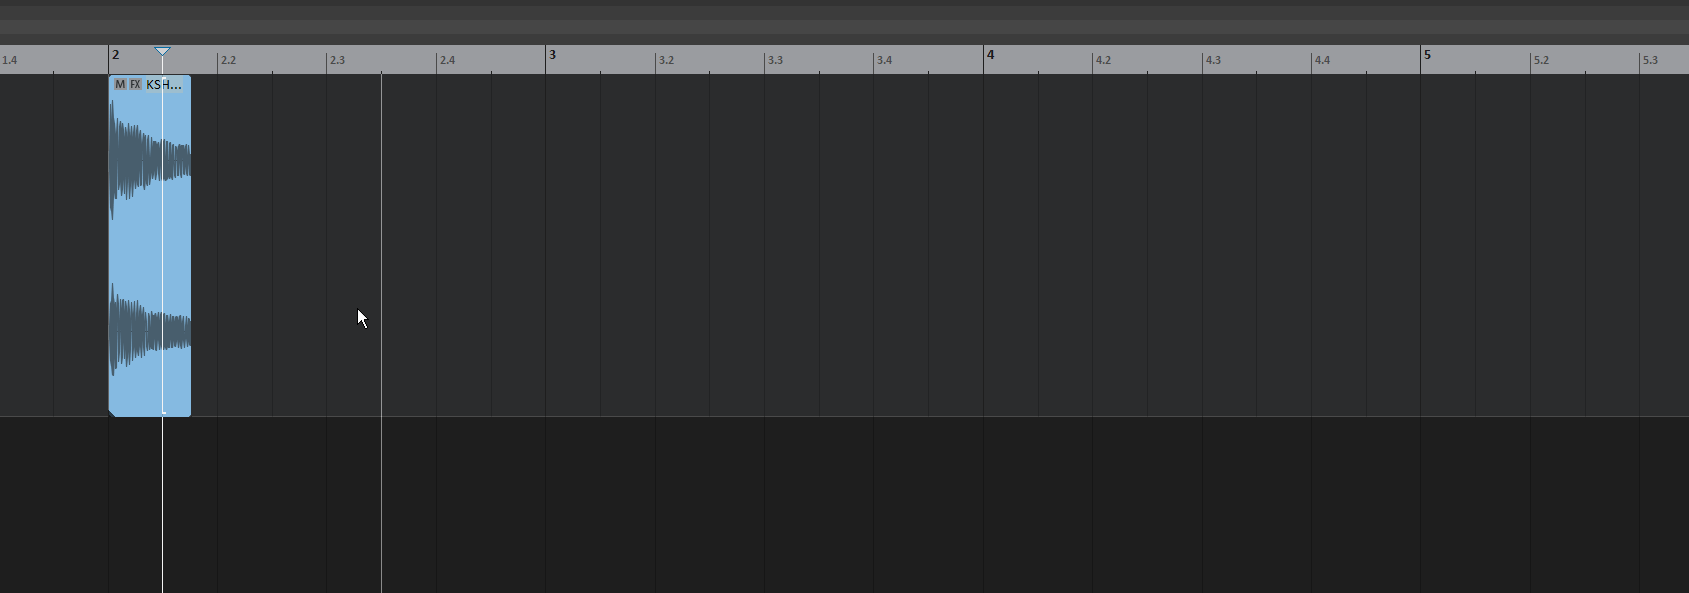
Task: Click the playhead triangle in the ruler
Action: pyautogui.click(x=163, y=51)
